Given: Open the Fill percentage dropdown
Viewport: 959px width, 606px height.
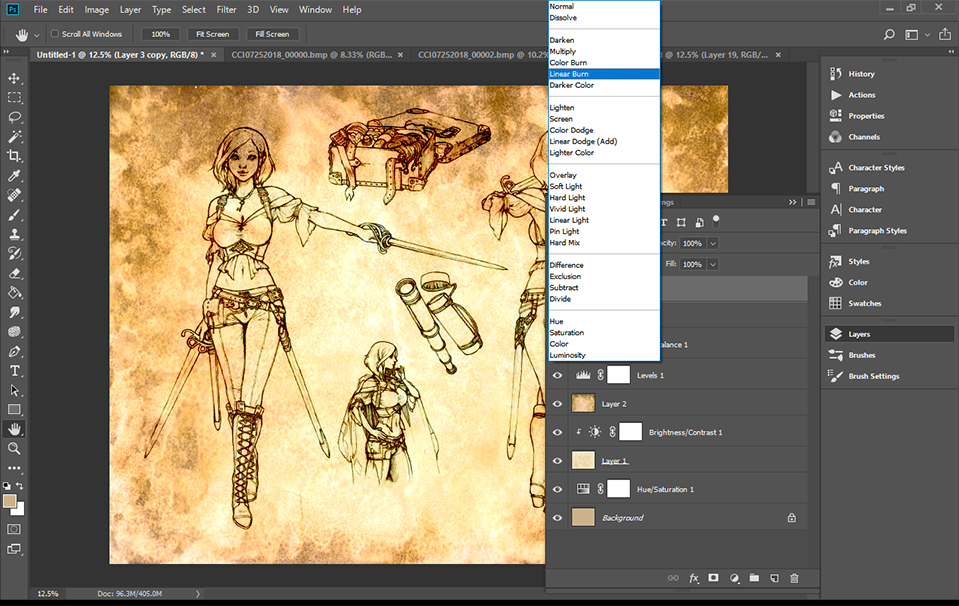Looking at the screenshot, I should coord(713,264).
